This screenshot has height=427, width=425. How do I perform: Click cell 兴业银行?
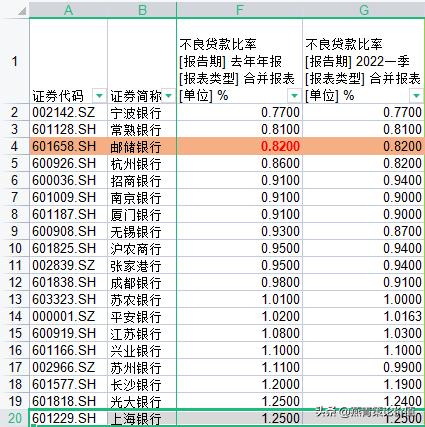click(x=142, y=350)
